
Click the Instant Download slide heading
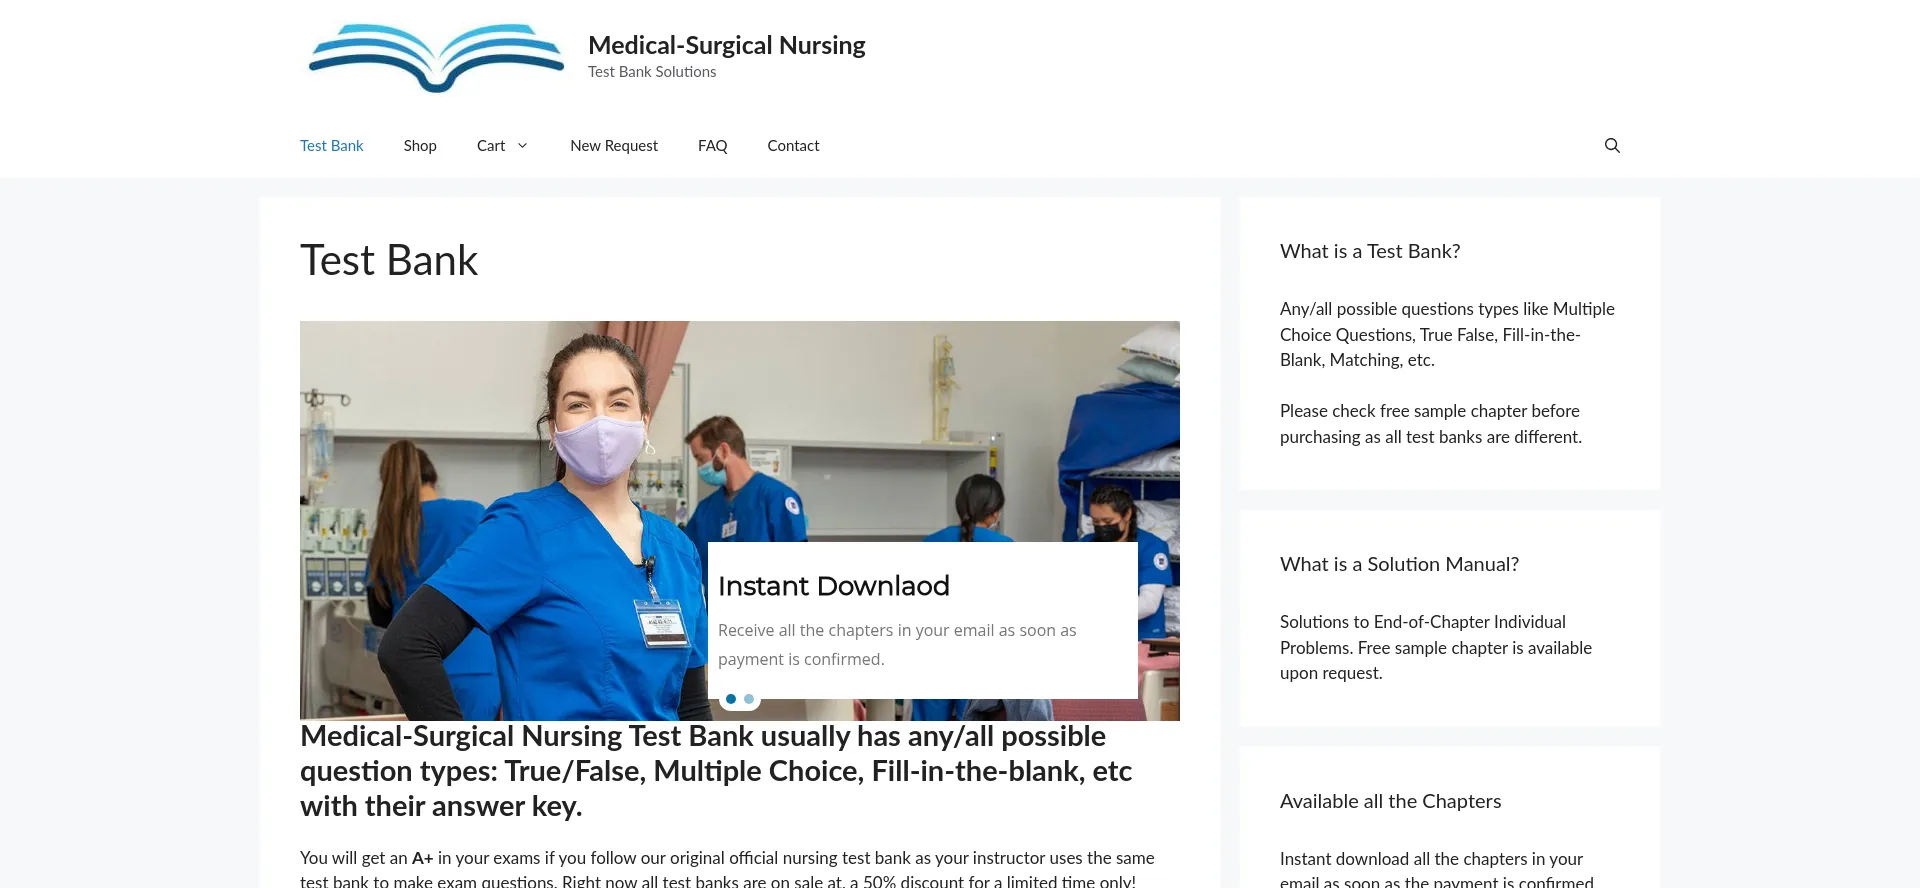834,586
